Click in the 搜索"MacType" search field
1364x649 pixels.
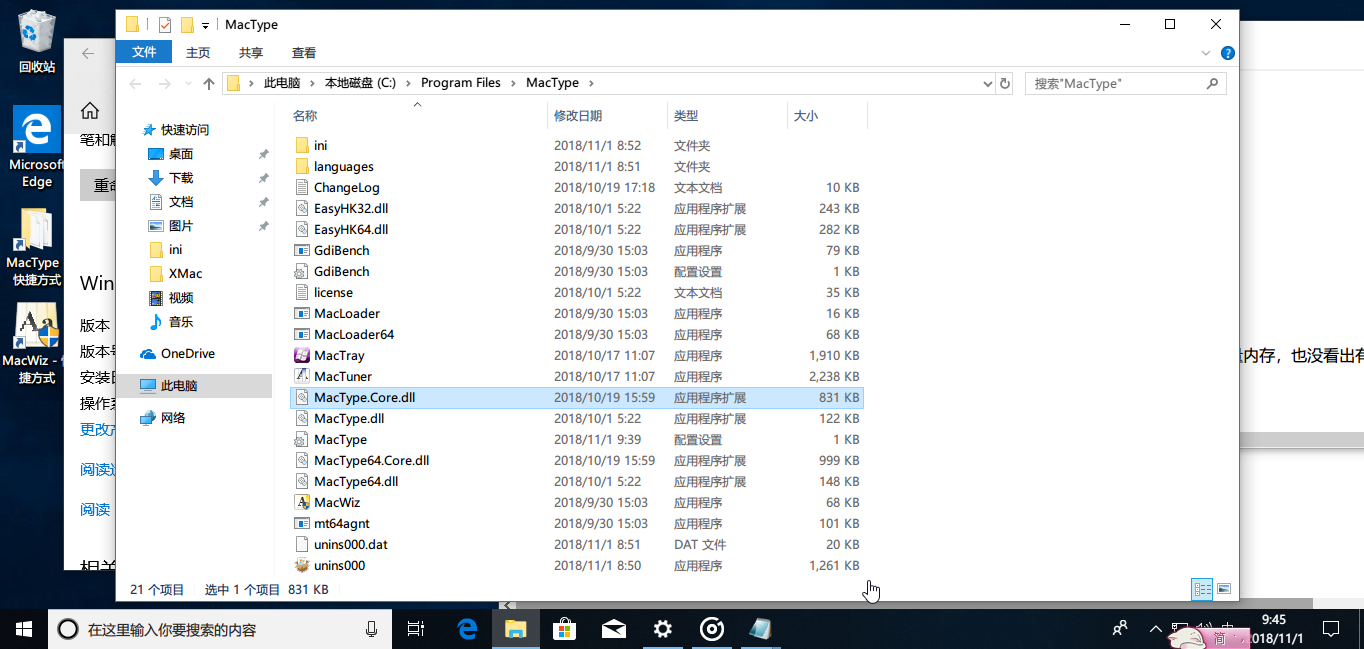[x=1126, y=84]
